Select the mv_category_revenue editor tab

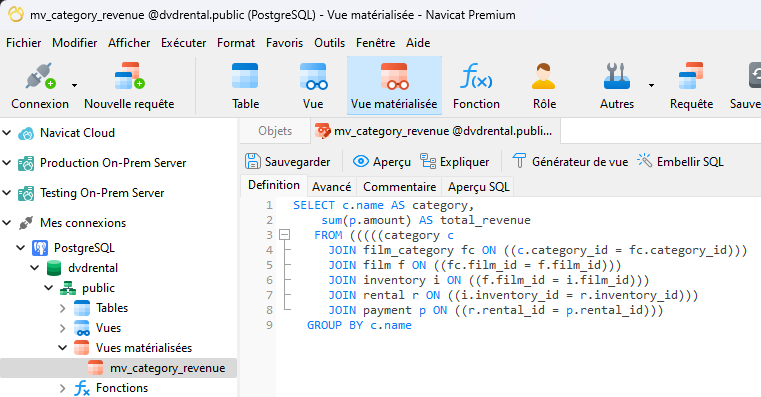click(x=436, y=131)
